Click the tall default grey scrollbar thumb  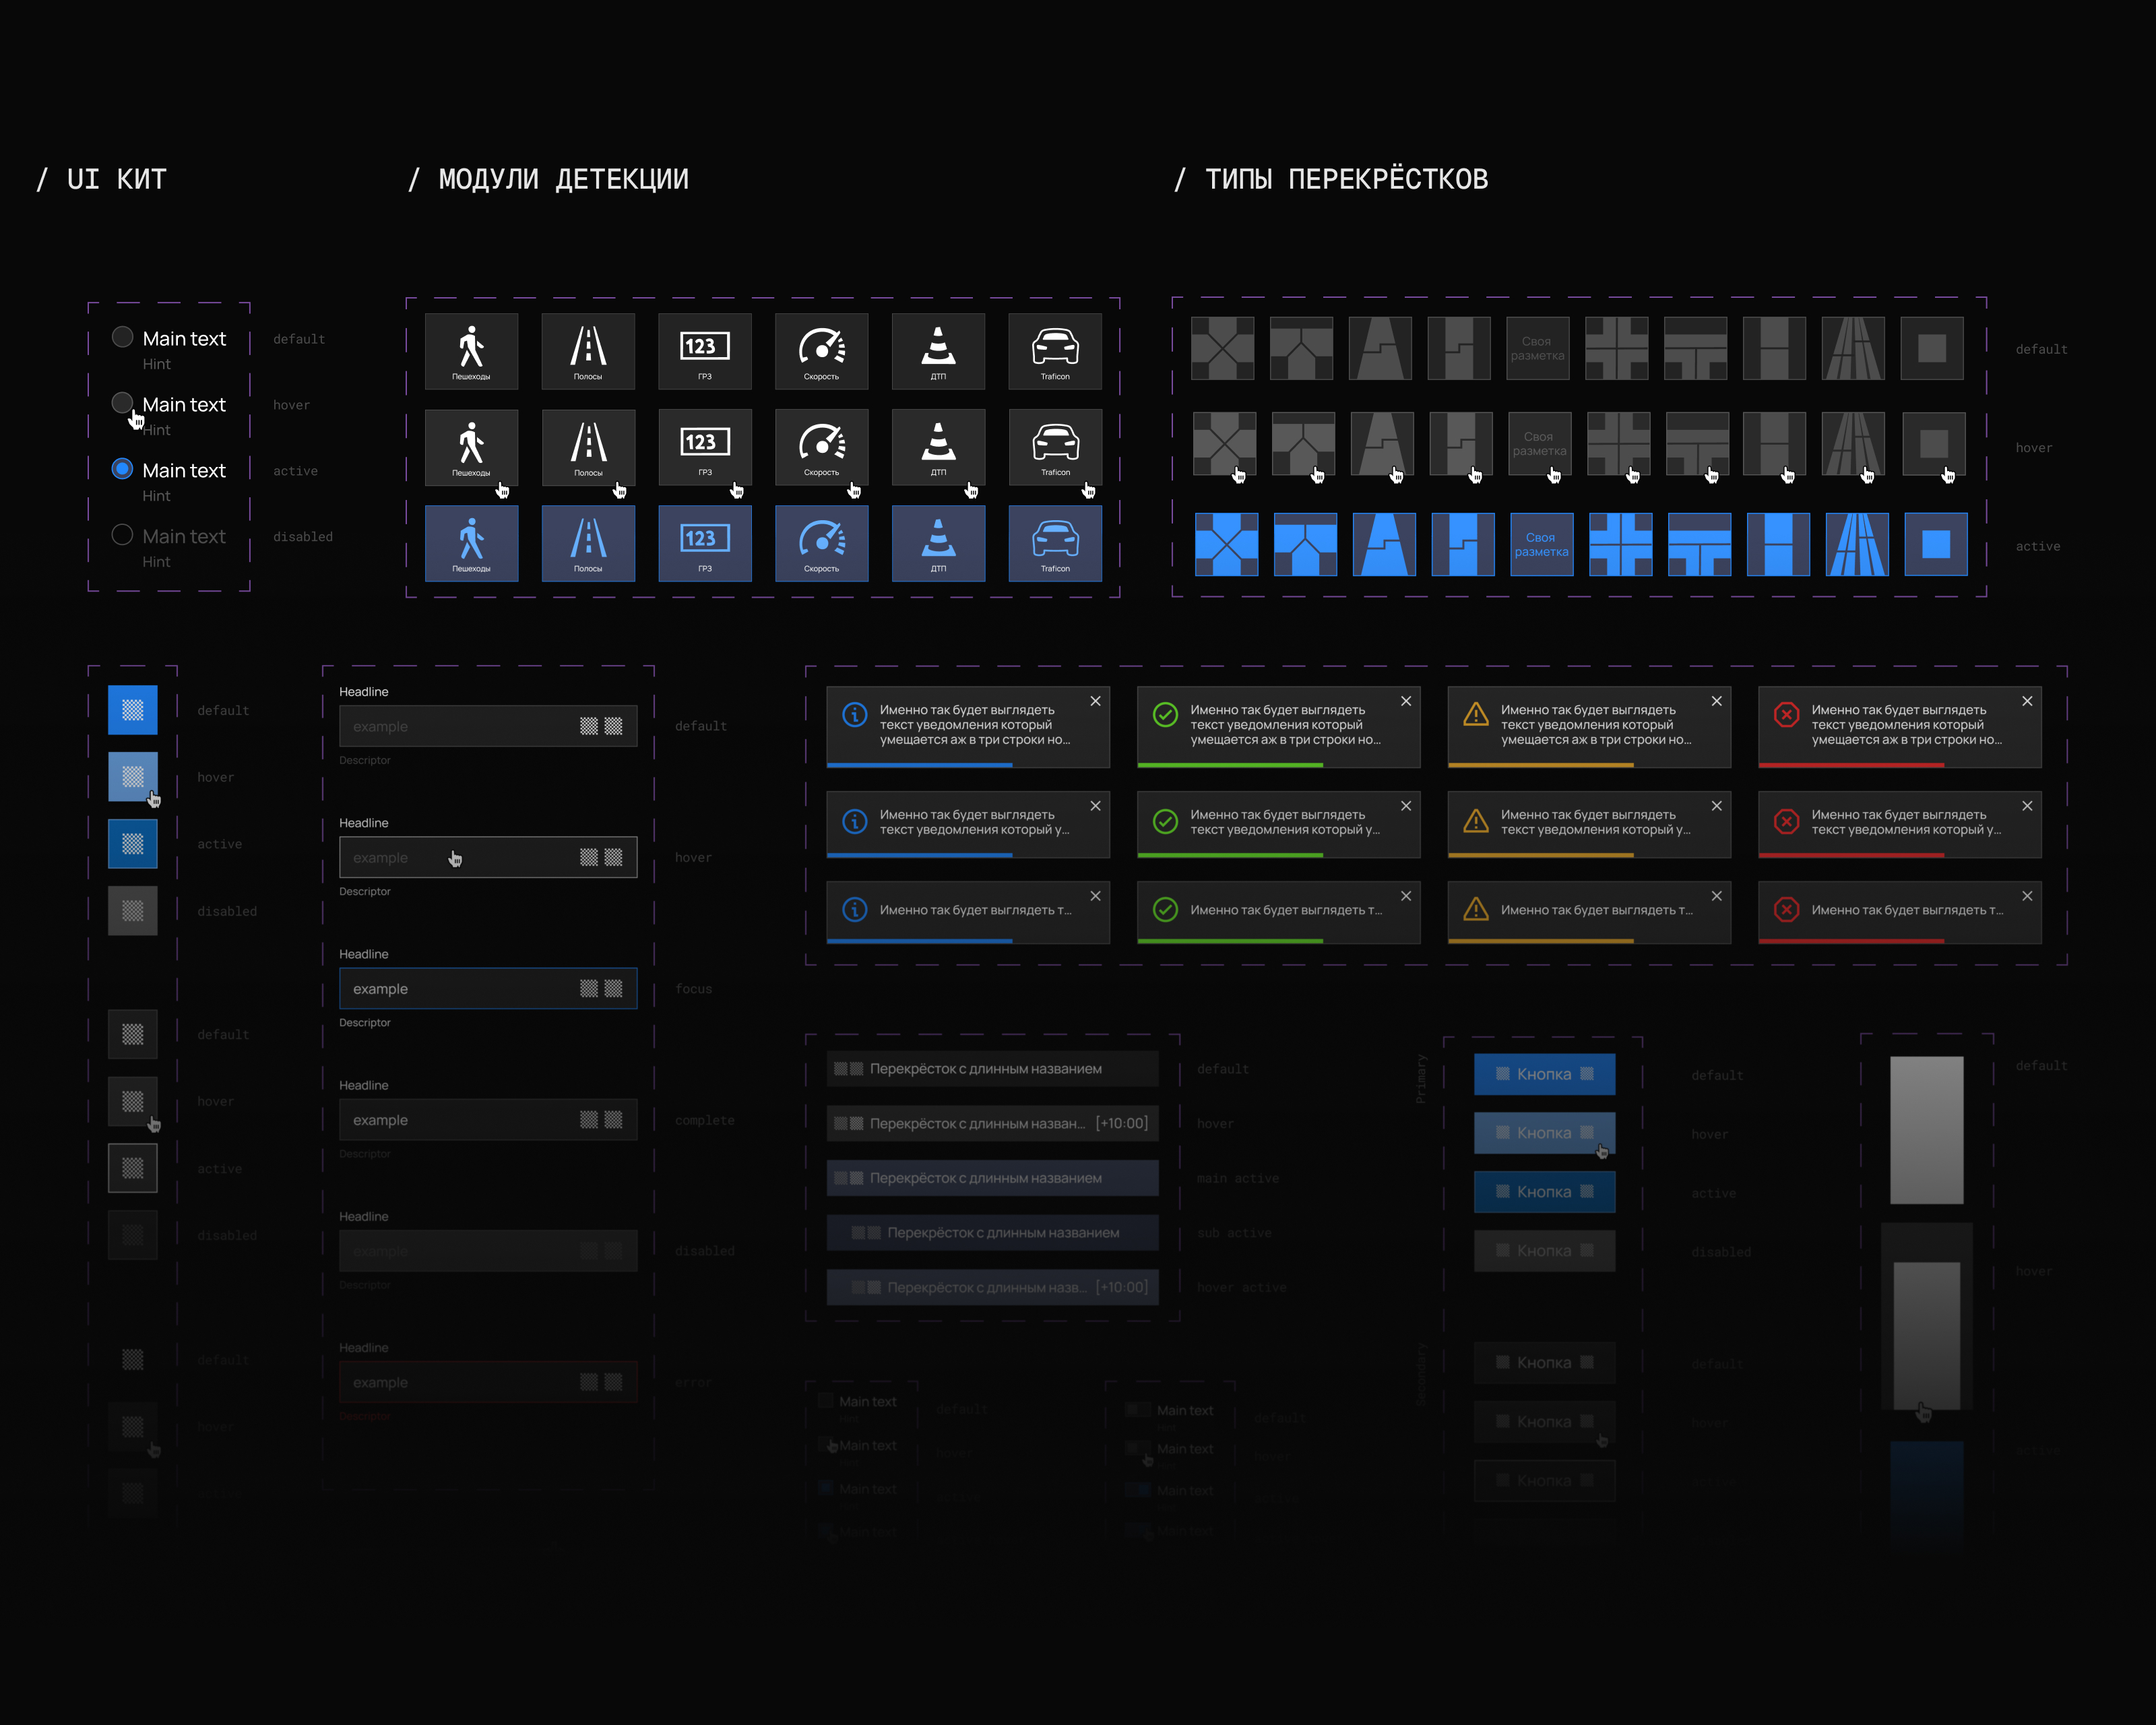1926,1129
